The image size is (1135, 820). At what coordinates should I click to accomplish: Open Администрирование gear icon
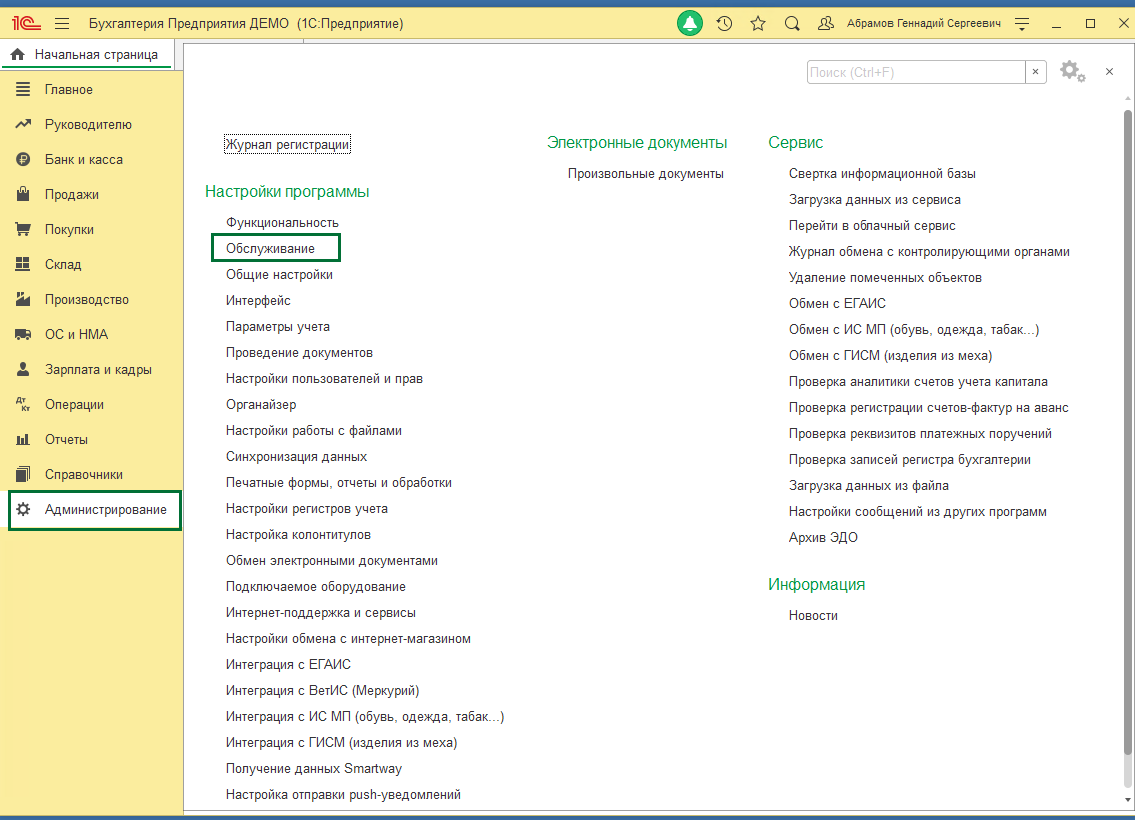click(23, 509)
